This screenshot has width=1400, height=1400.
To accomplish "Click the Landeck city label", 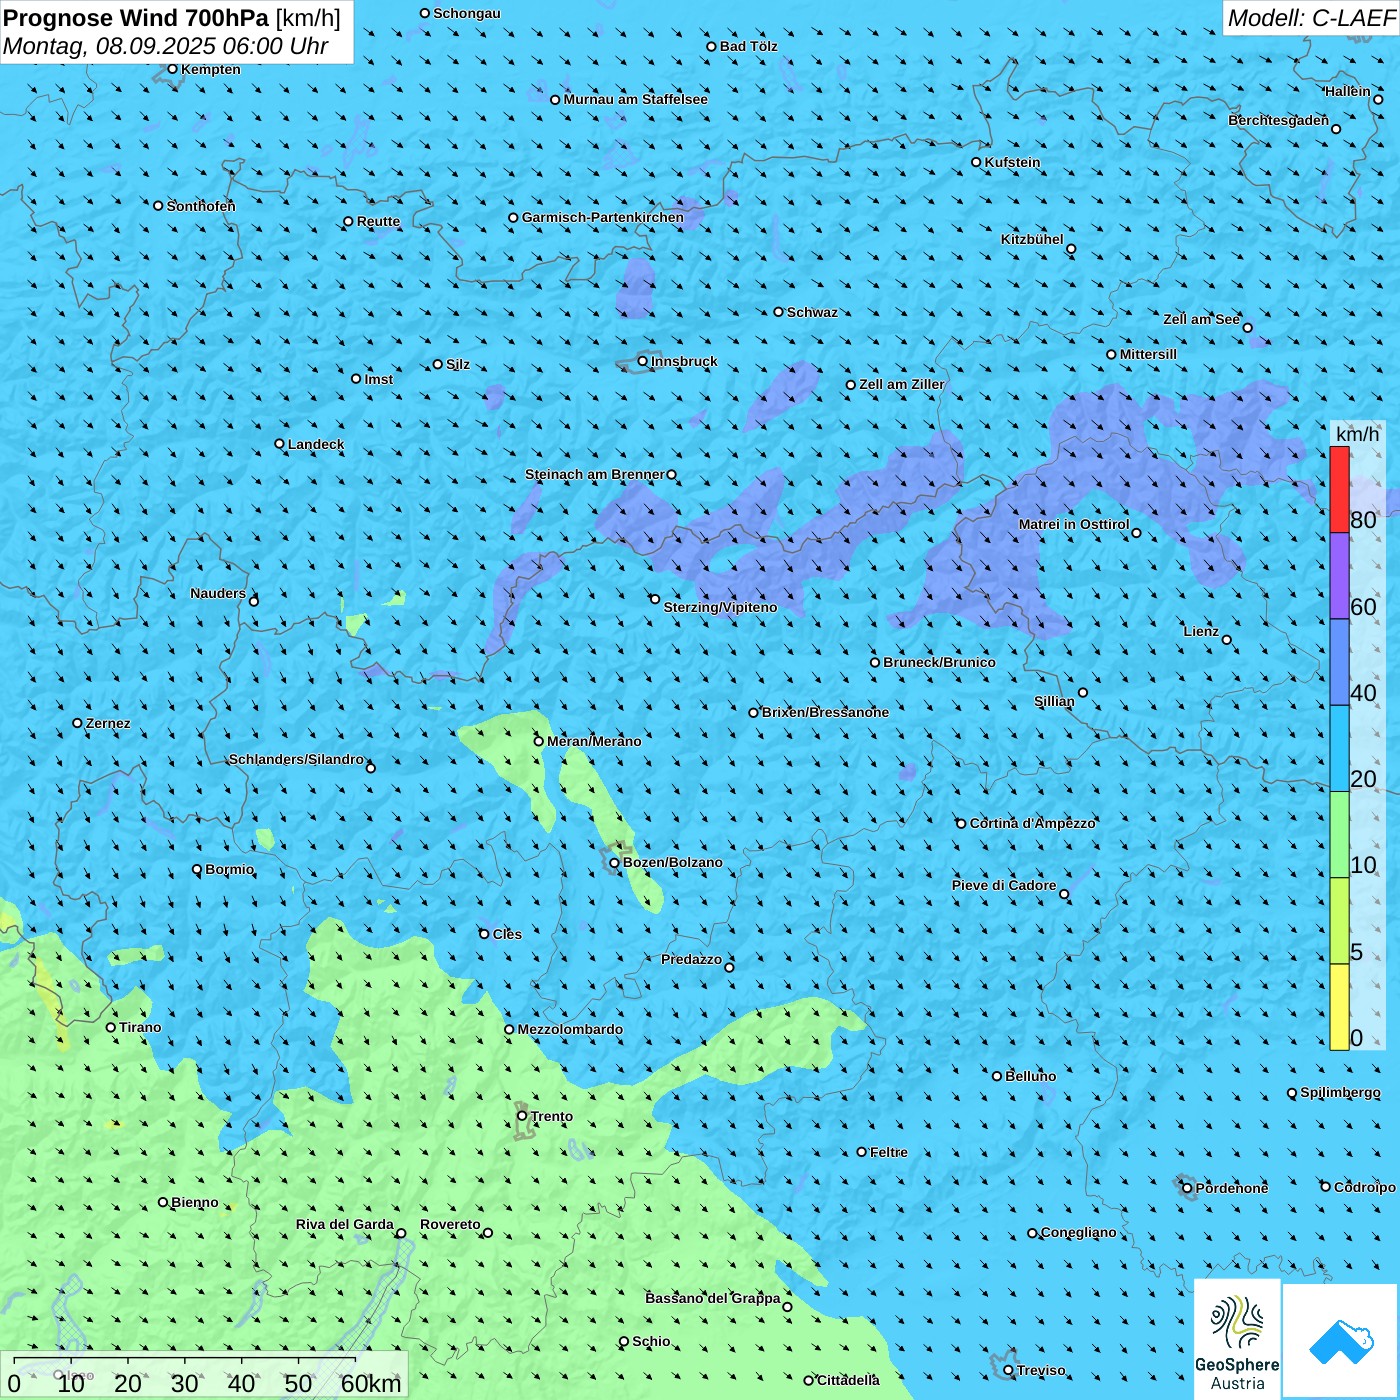I will point(316,444).
